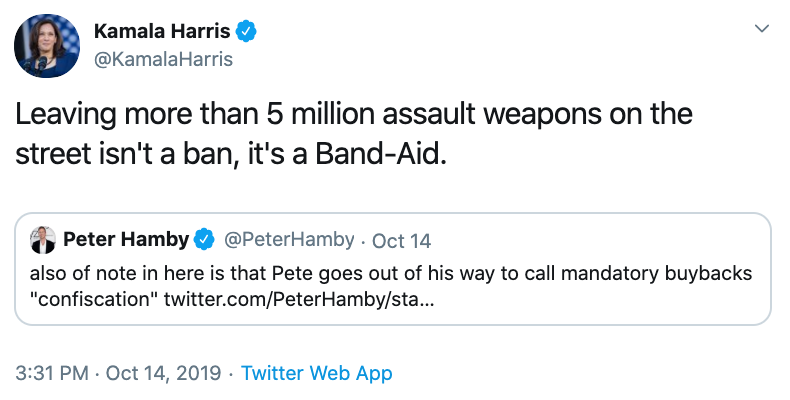The image size is (790, 400).
Task: Open the tweet options chevron menu
Action: 761,30
